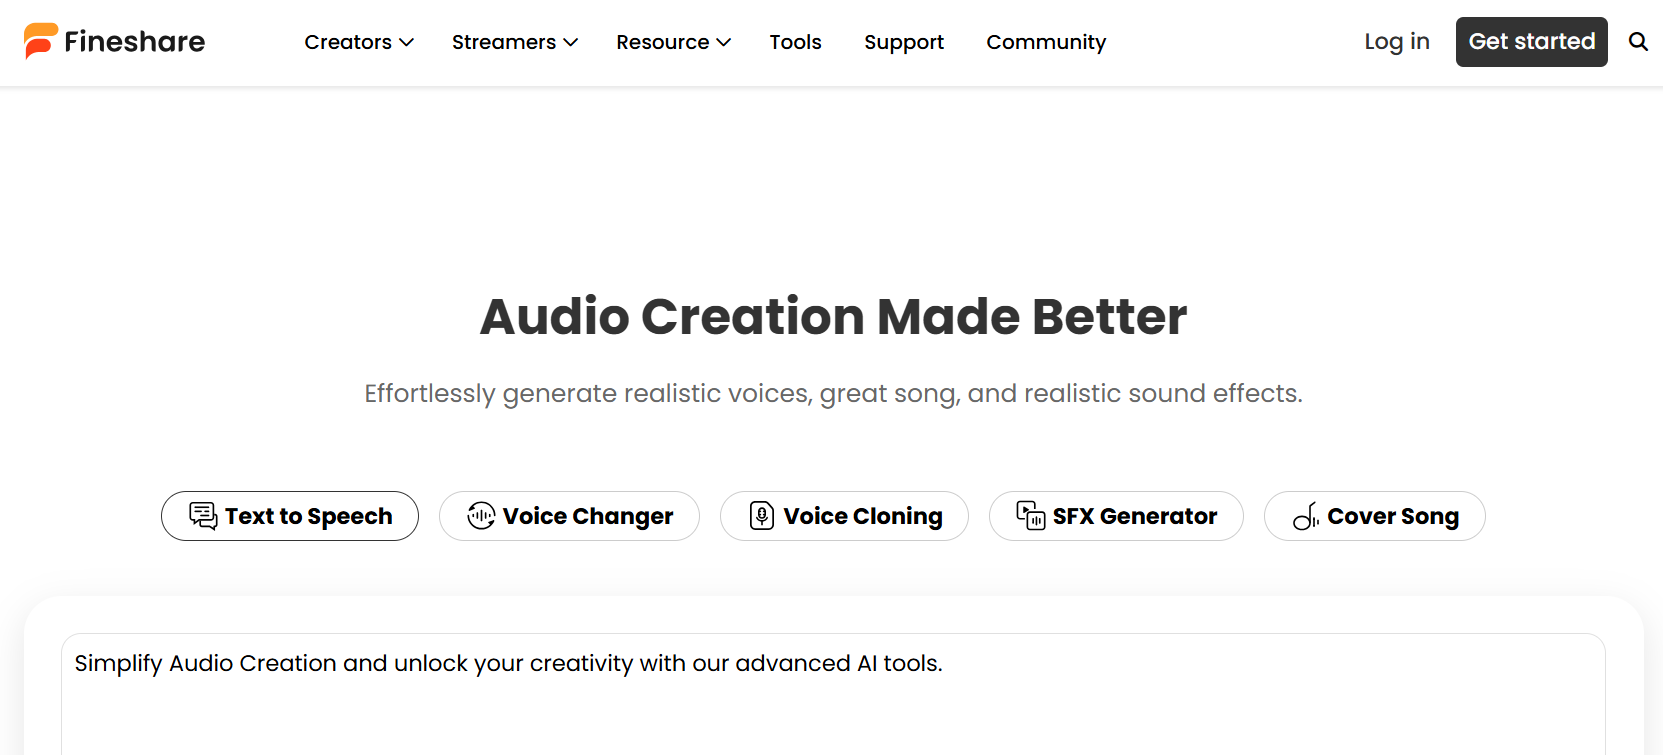This screenshot has width=1663, height=755.
Task: Click the Voice Changer waveform icon
Action: click(481, 516)
